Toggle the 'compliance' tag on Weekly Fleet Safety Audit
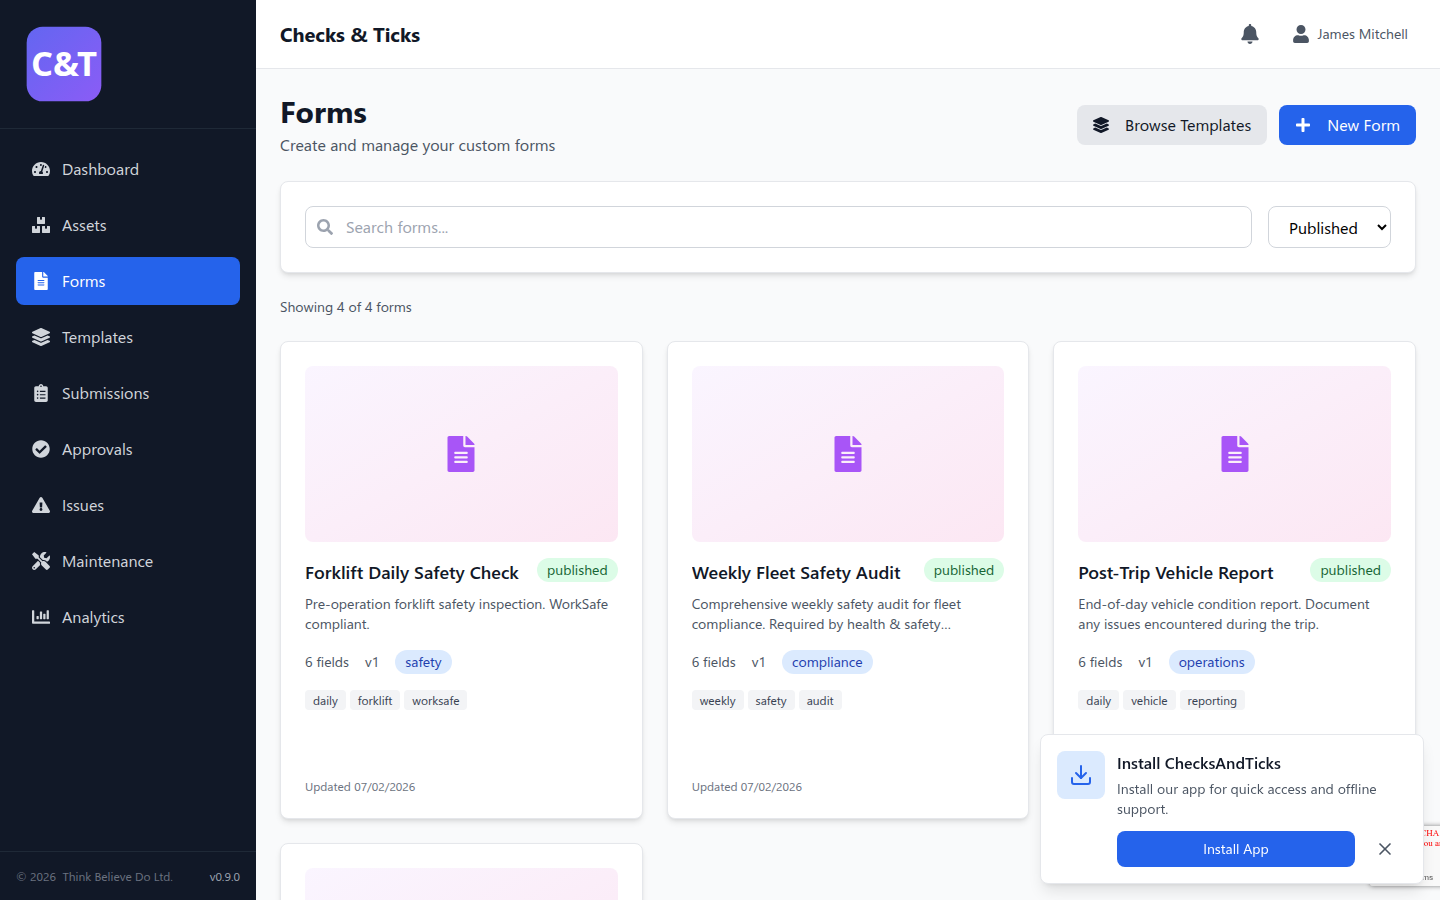The image size is (1440, 900). click(x=827, y=662)
